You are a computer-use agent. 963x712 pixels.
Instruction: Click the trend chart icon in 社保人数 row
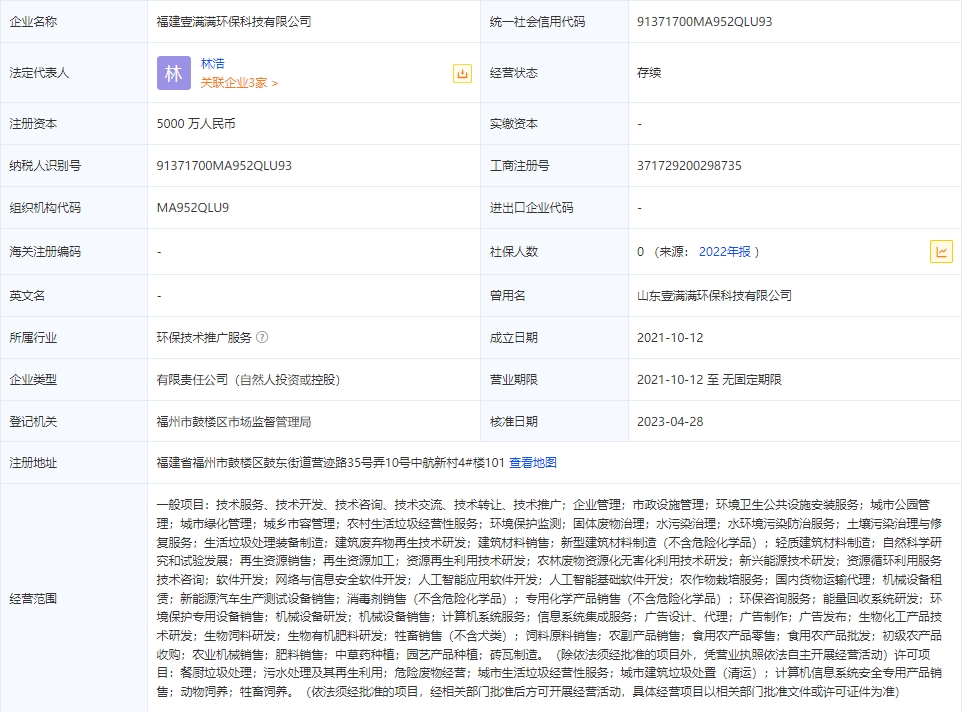point(941,252)
